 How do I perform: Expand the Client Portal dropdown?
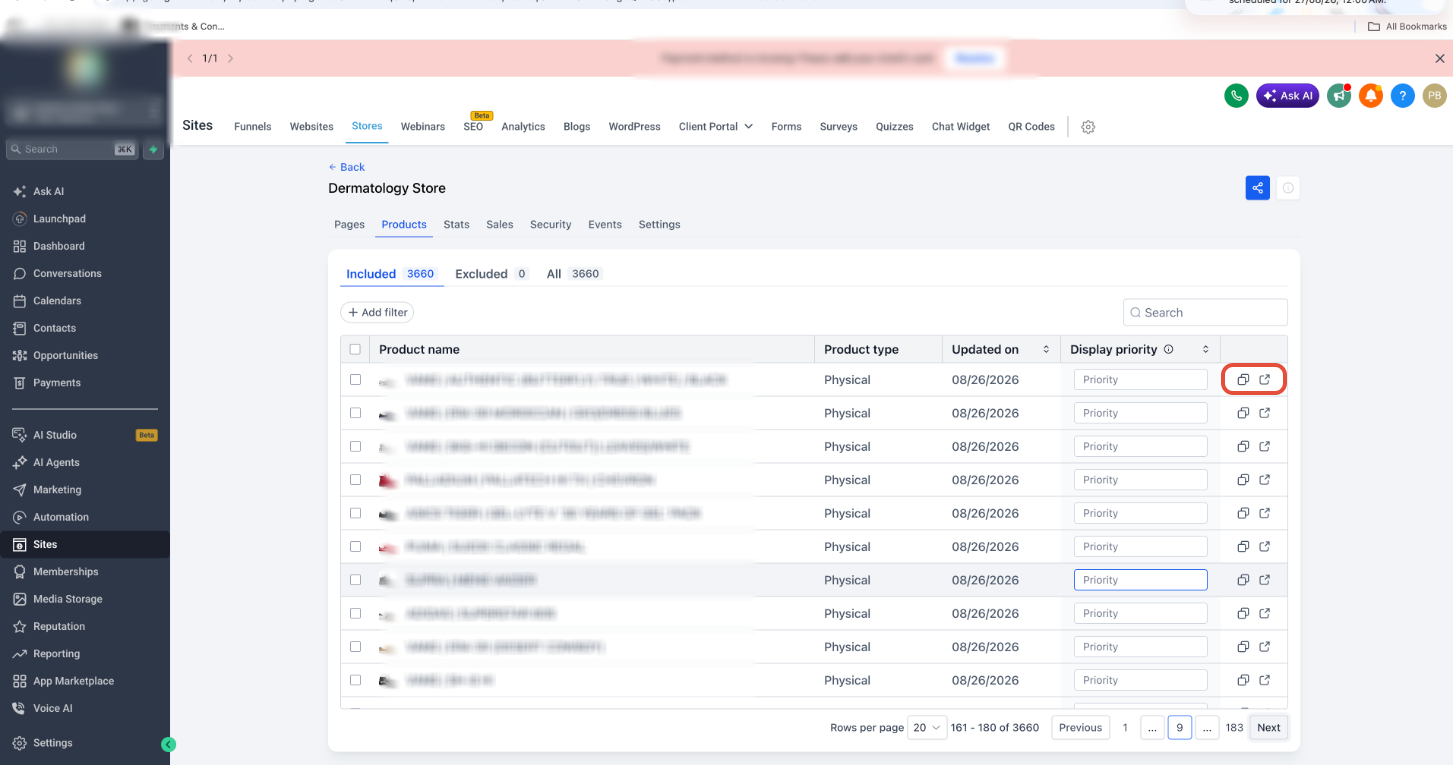[x=716, y=127]
